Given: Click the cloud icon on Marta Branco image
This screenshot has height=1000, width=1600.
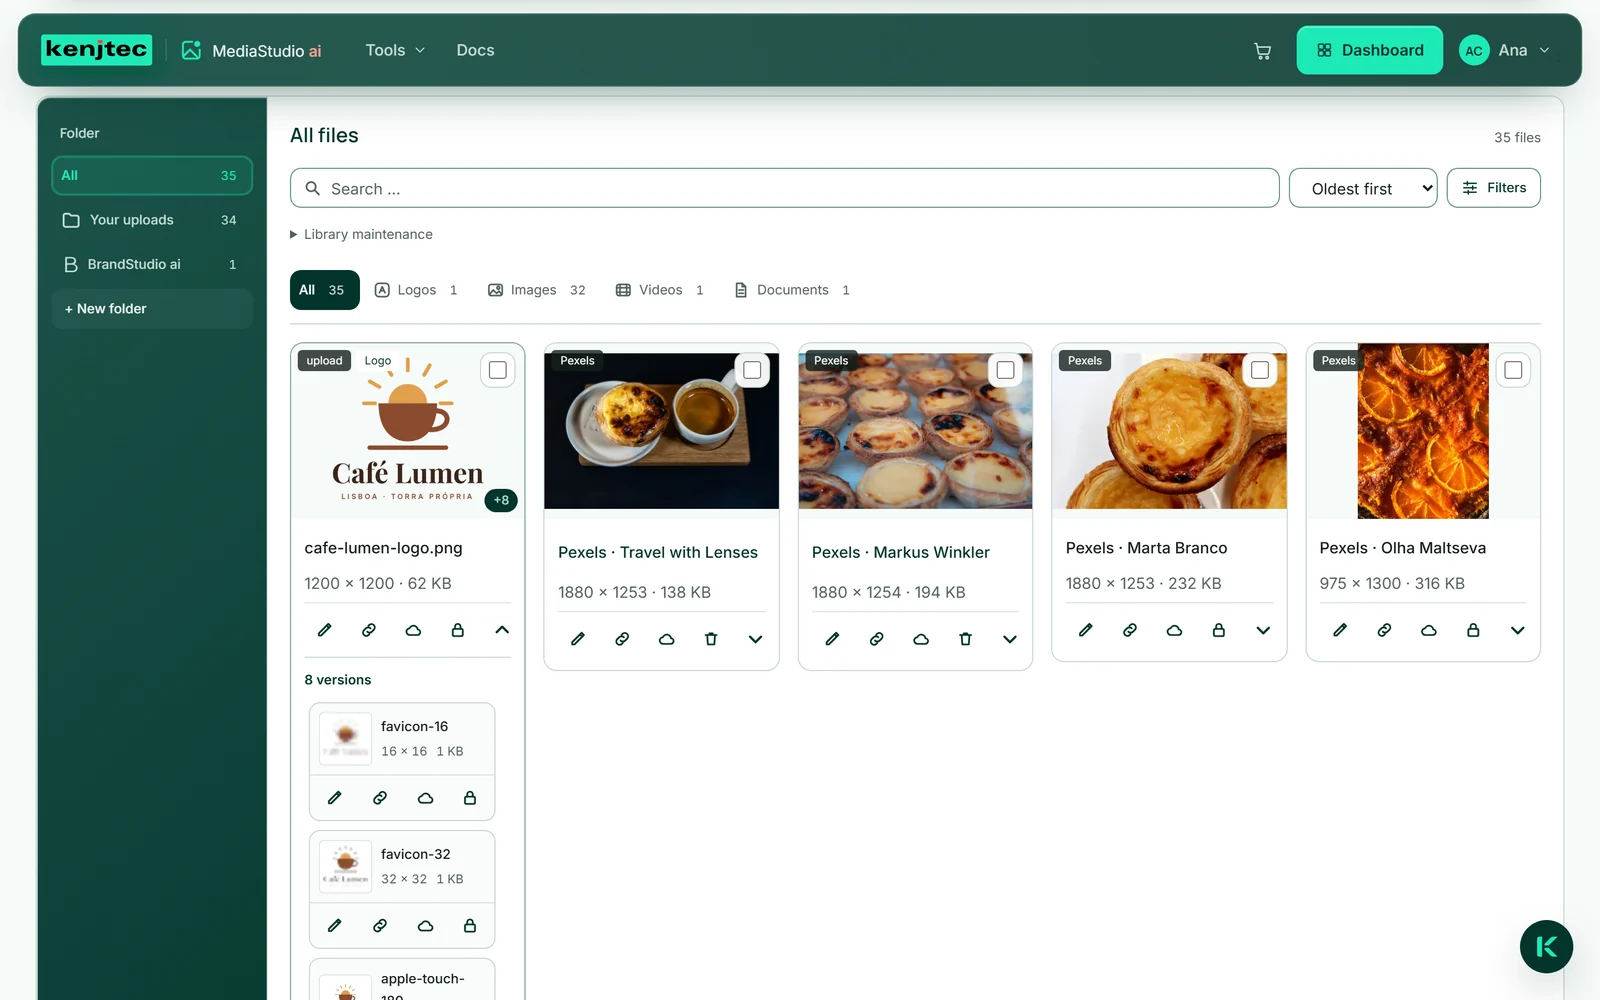Looking at the screenshot, I should click(1174, 630).
